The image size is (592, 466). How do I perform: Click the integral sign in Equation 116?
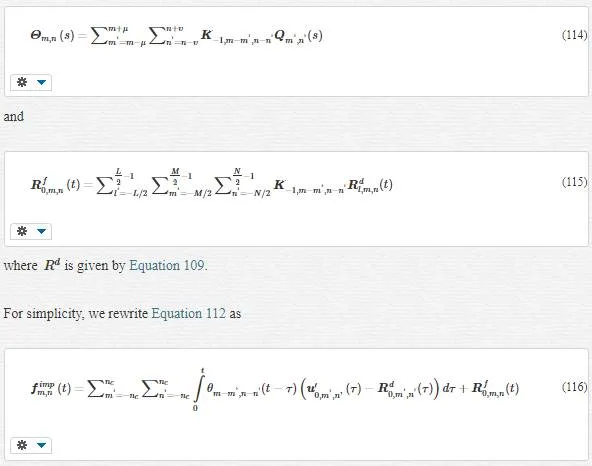coord(198,389)
